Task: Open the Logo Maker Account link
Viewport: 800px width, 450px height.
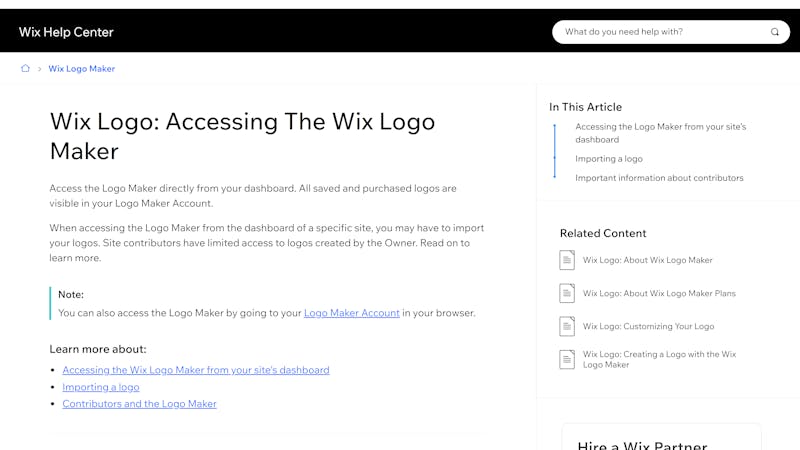Action: (x=352, y=313)
